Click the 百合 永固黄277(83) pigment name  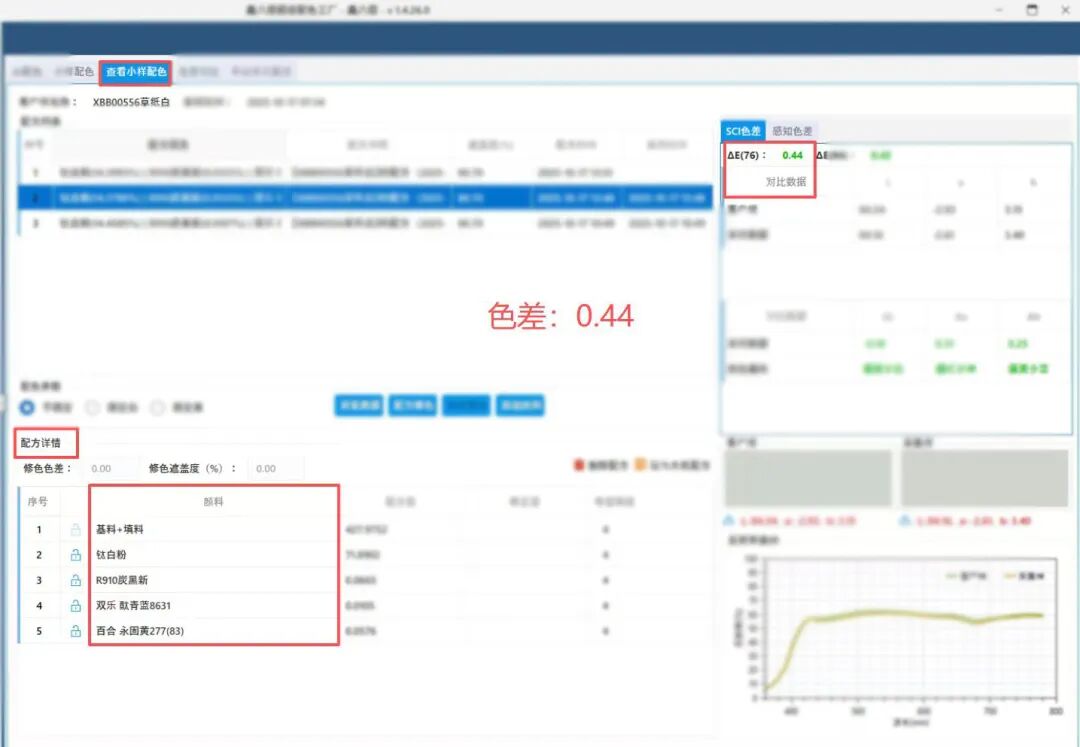(140, 631)
